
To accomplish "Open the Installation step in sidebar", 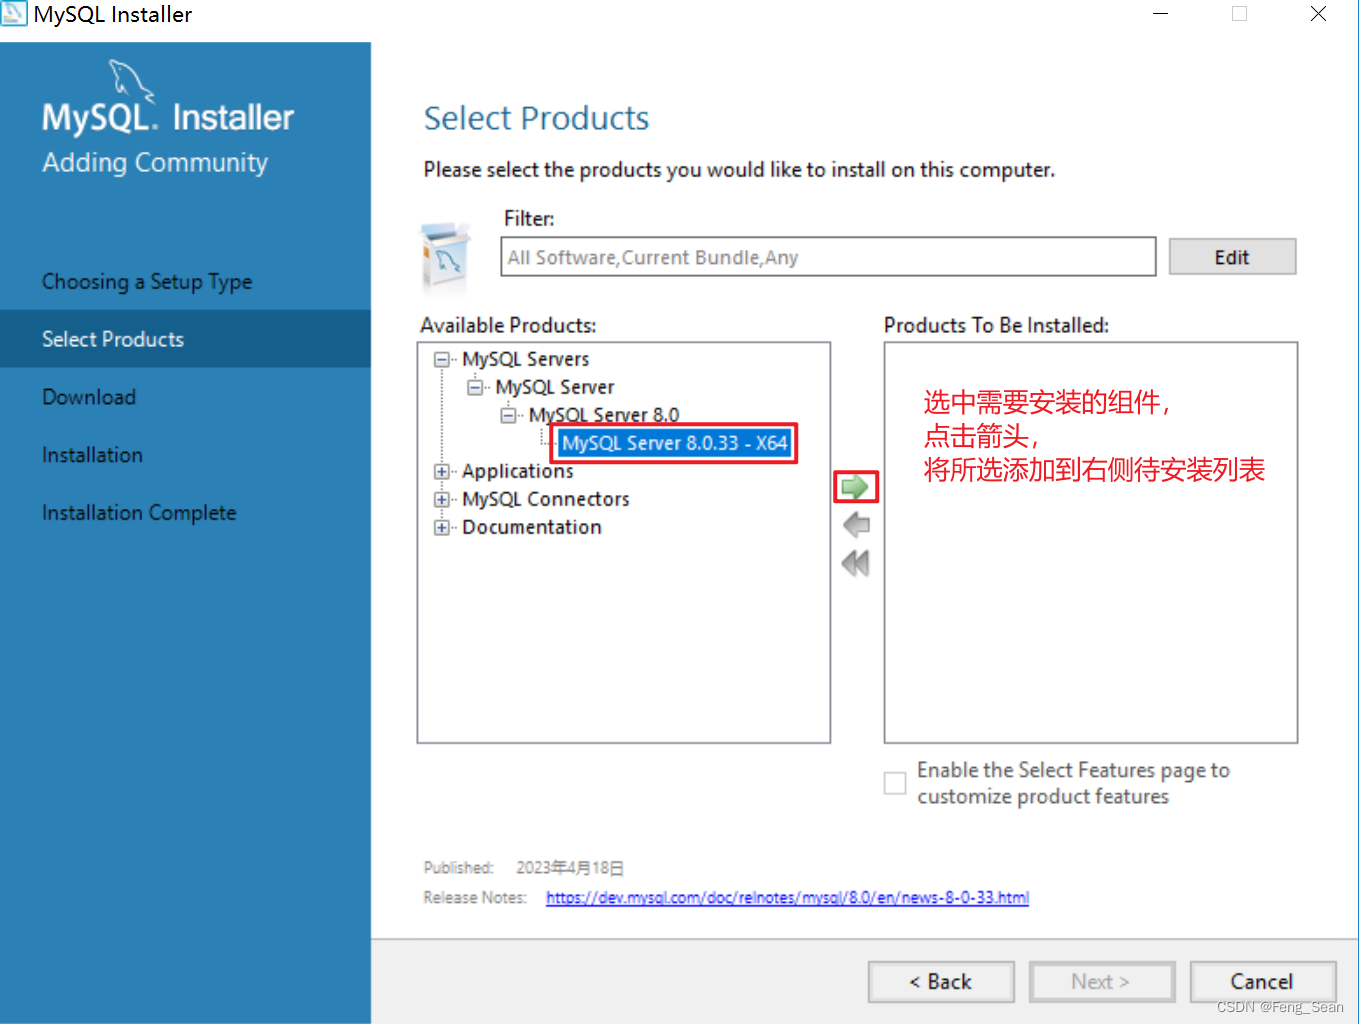I will pyautogui.click(x=92, y=455).
